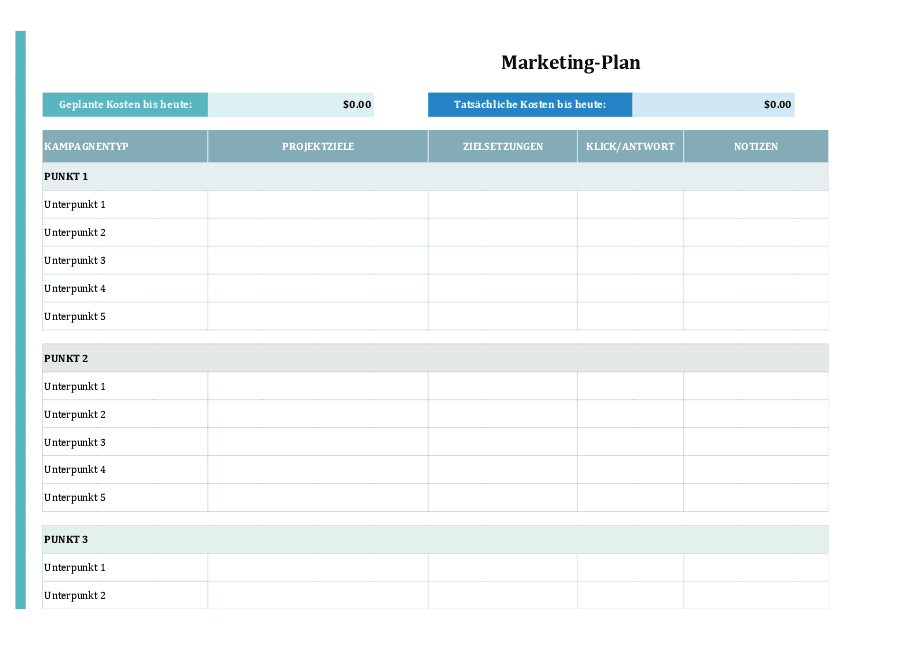Click Notizen cell for PUNKT 1 Unterpunkt 4
This screenshot has width=916, height=648.
pyautogui.click(x=756, y=289)
